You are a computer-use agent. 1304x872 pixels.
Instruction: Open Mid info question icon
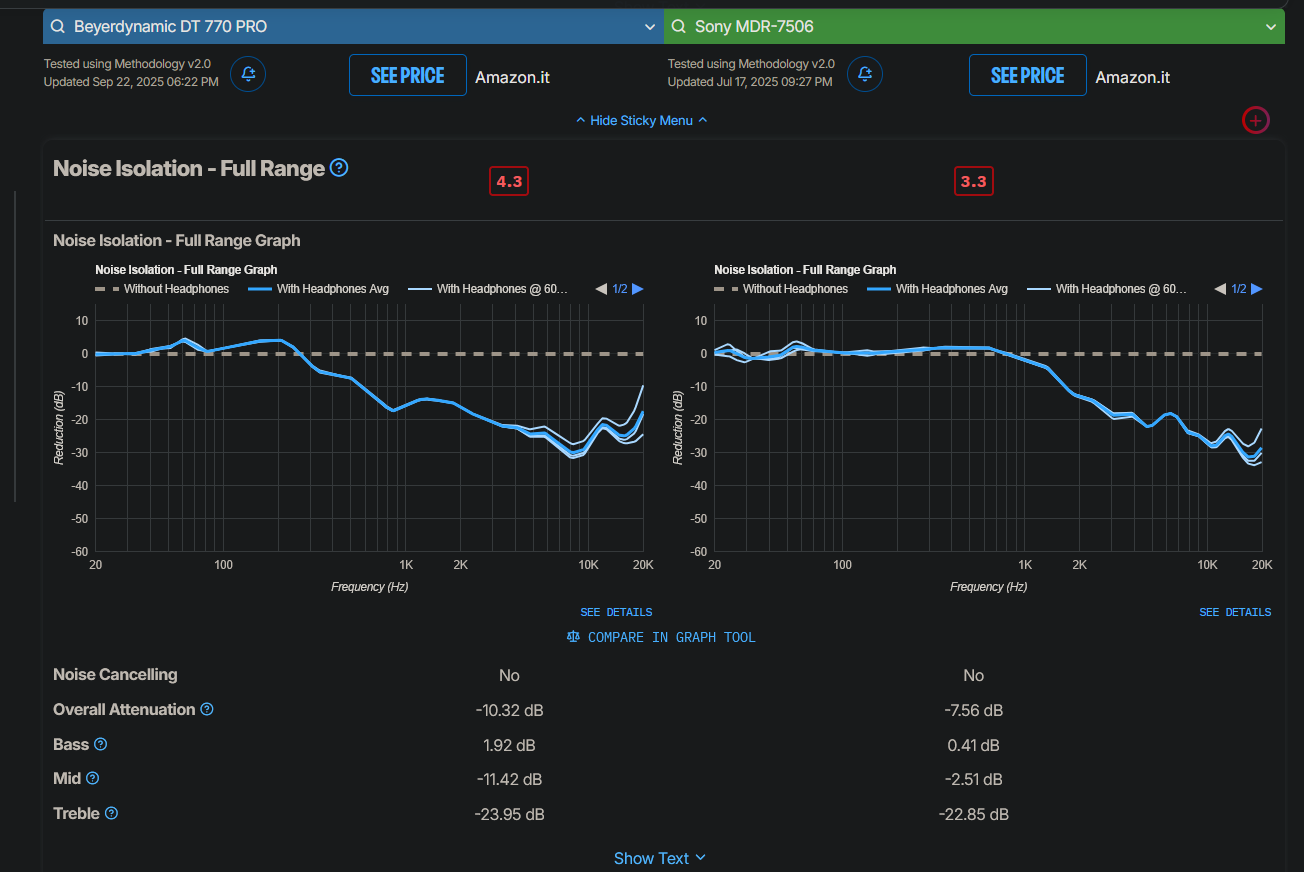tap(93, 778)
